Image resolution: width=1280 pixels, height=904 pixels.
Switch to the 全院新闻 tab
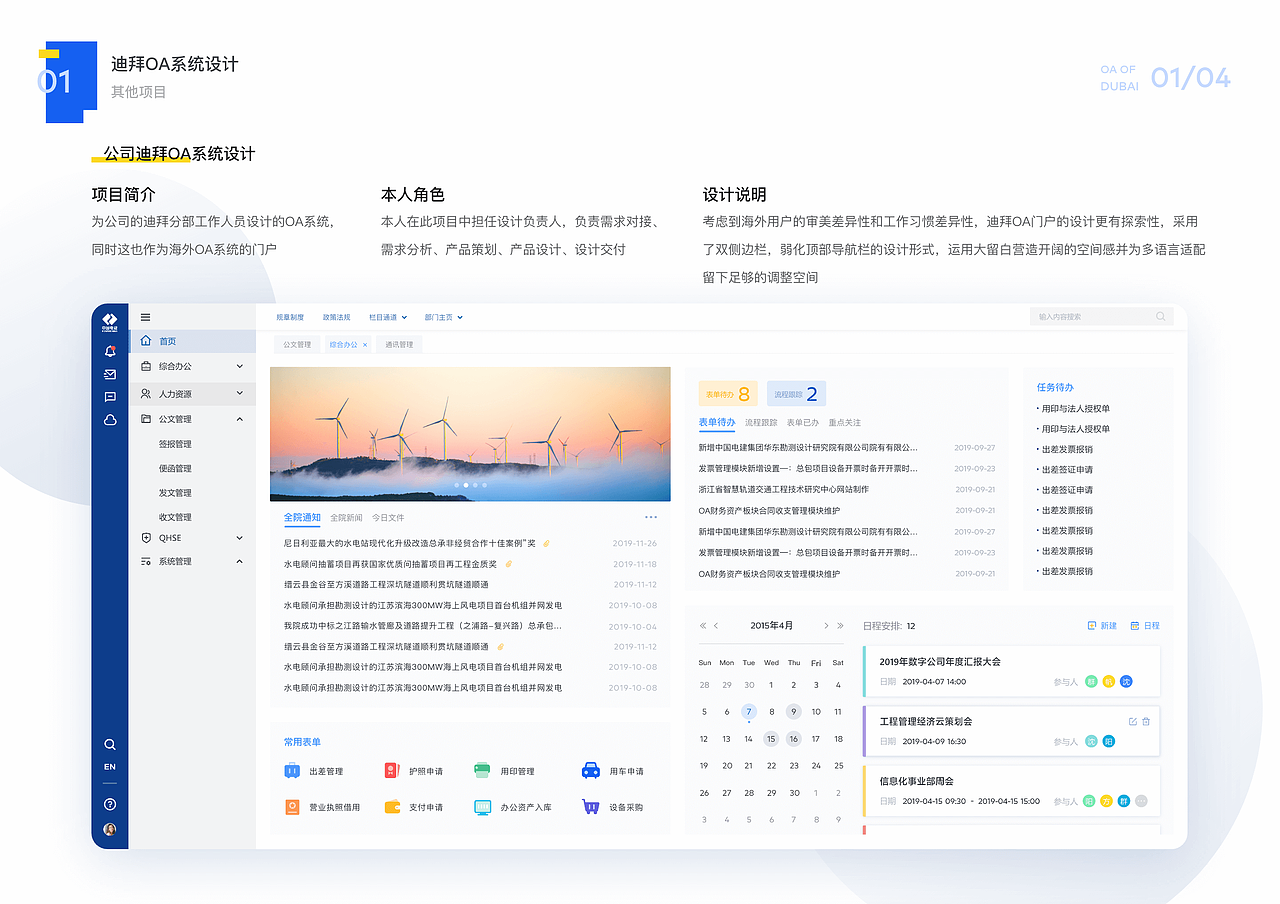(x=347, y=517)
